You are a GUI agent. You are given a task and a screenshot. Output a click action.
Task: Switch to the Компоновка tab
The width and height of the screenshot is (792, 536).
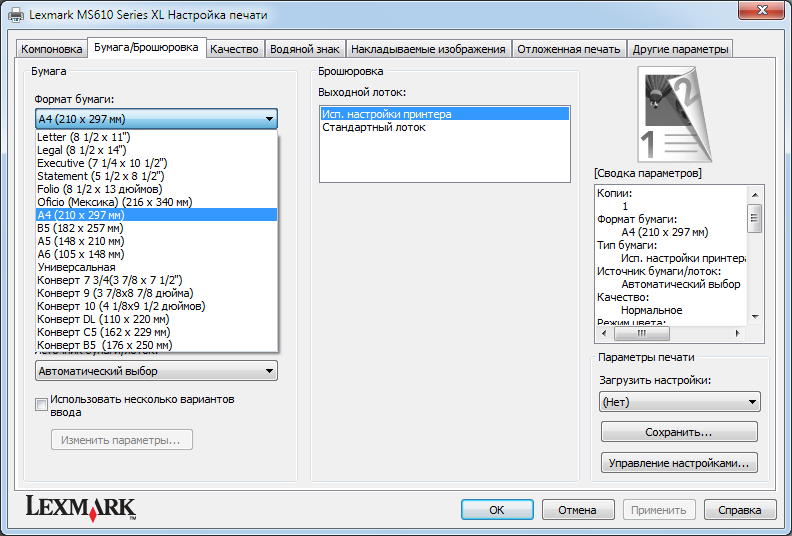(x=52, y=49)
